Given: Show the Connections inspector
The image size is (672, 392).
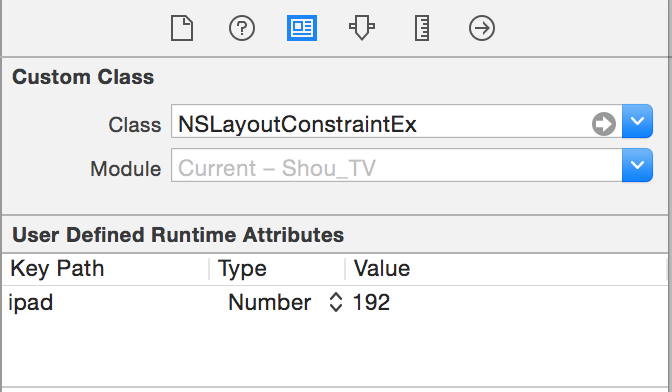Looking at the screenshot, I should pyautogui.click(x=482, y=28).
